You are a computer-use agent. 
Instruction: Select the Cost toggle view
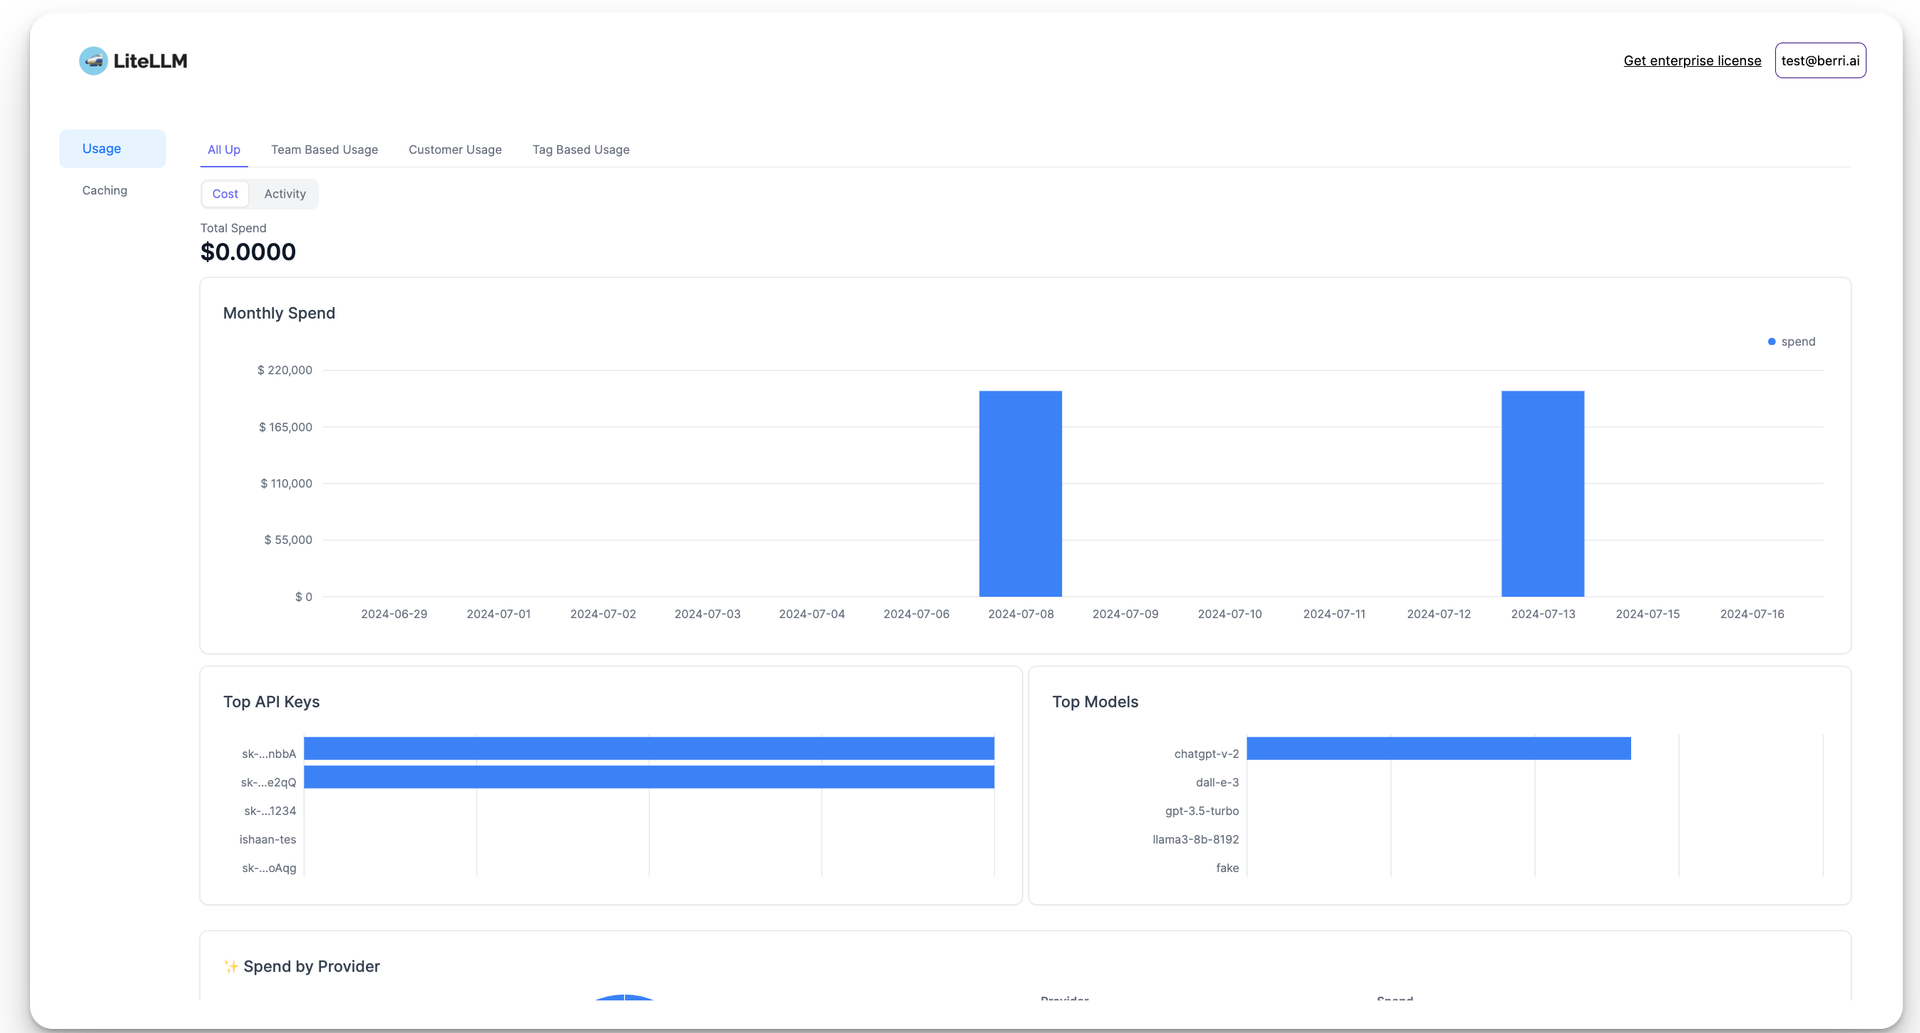point(225,194)
